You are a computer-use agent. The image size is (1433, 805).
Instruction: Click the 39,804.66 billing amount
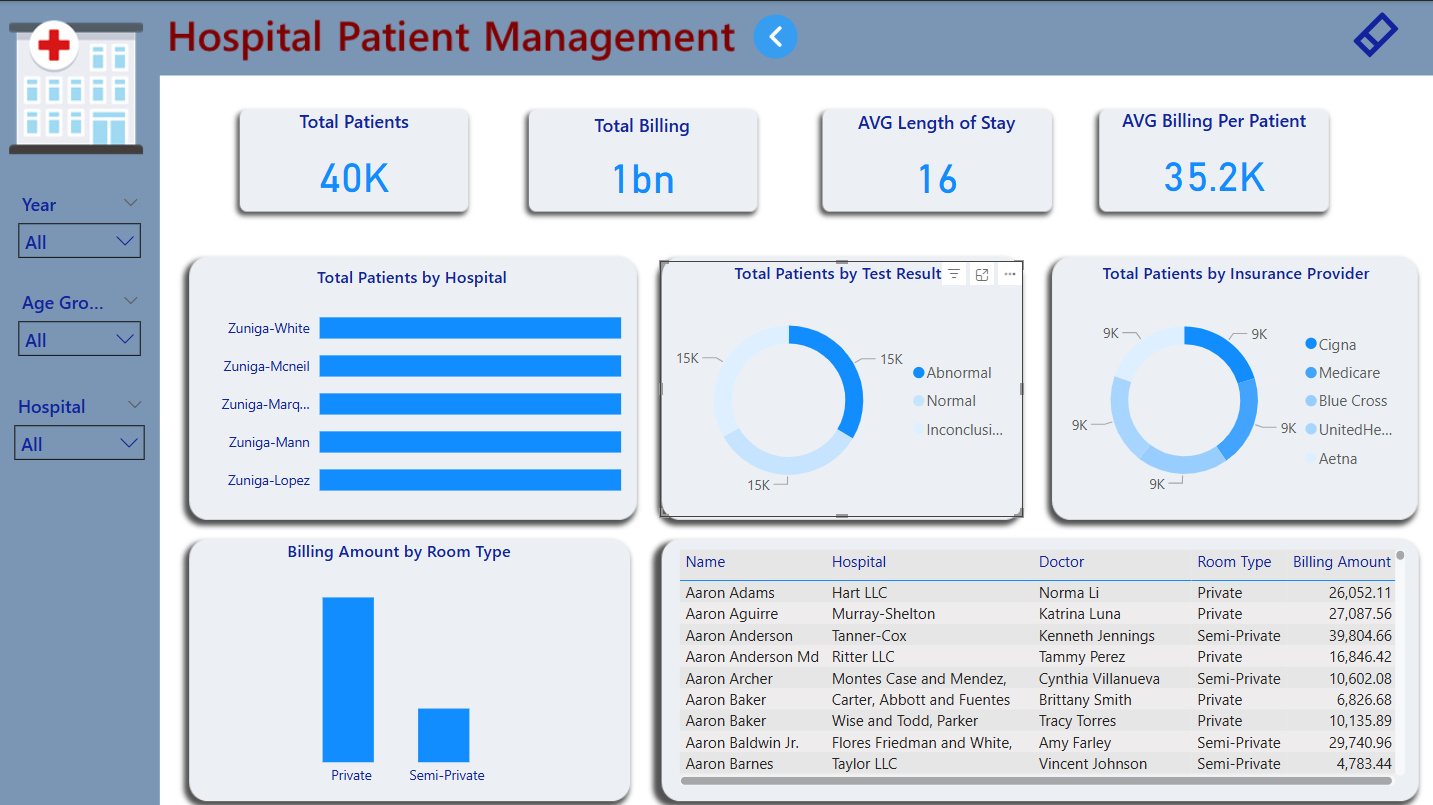tap(1360, 636)
